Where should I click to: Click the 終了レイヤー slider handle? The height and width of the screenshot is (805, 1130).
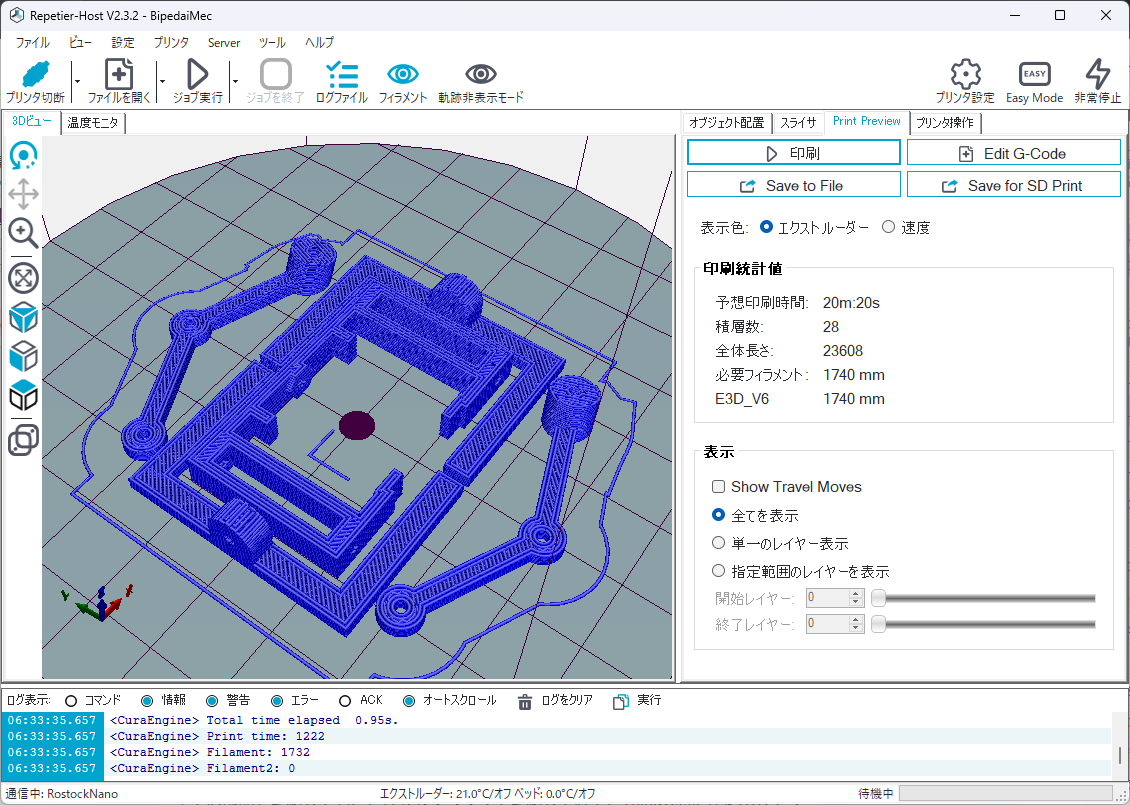pyautogui.click(x=878, y=624)
